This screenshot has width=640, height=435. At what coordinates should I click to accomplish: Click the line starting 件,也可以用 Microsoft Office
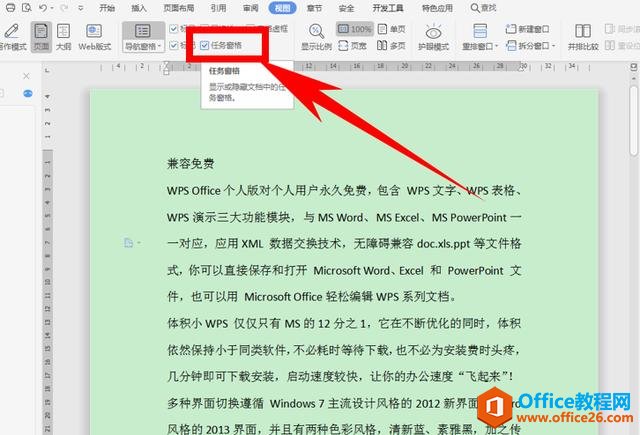[x=311, y=297]
